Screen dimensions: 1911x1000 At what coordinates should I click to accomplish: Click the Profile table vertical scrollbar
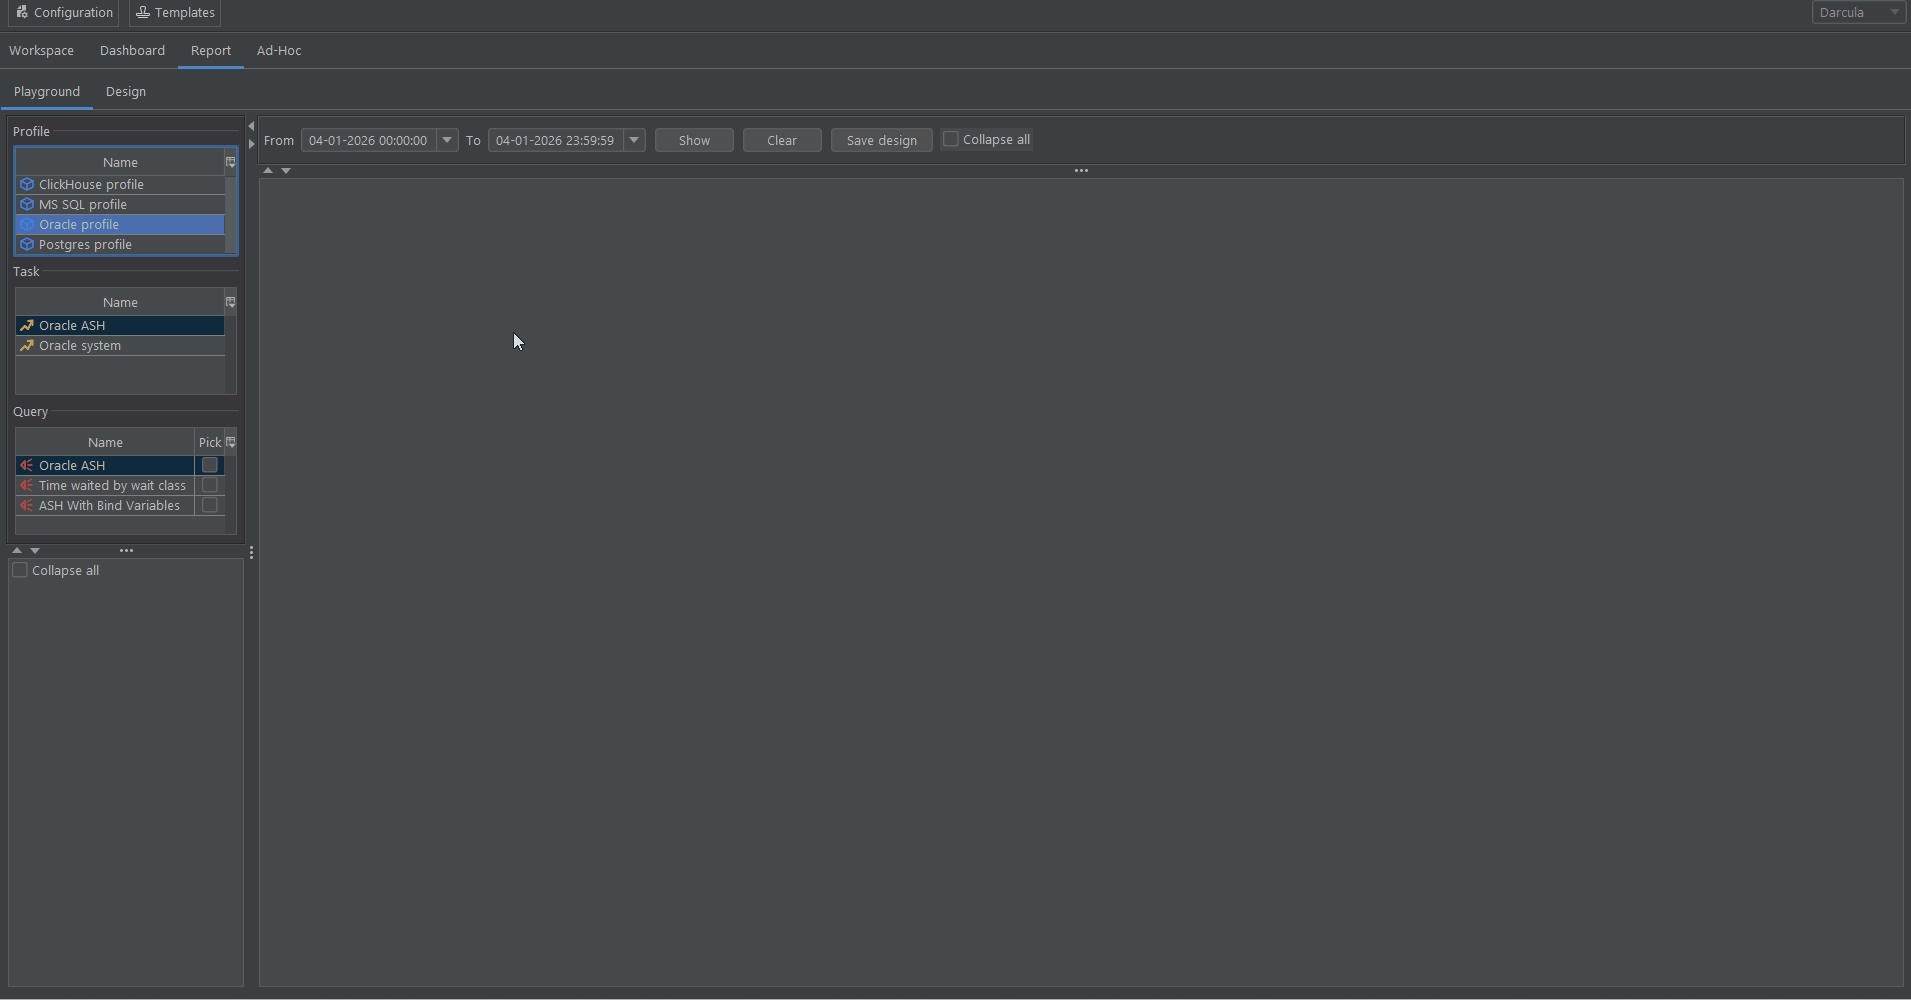point(231,214)
